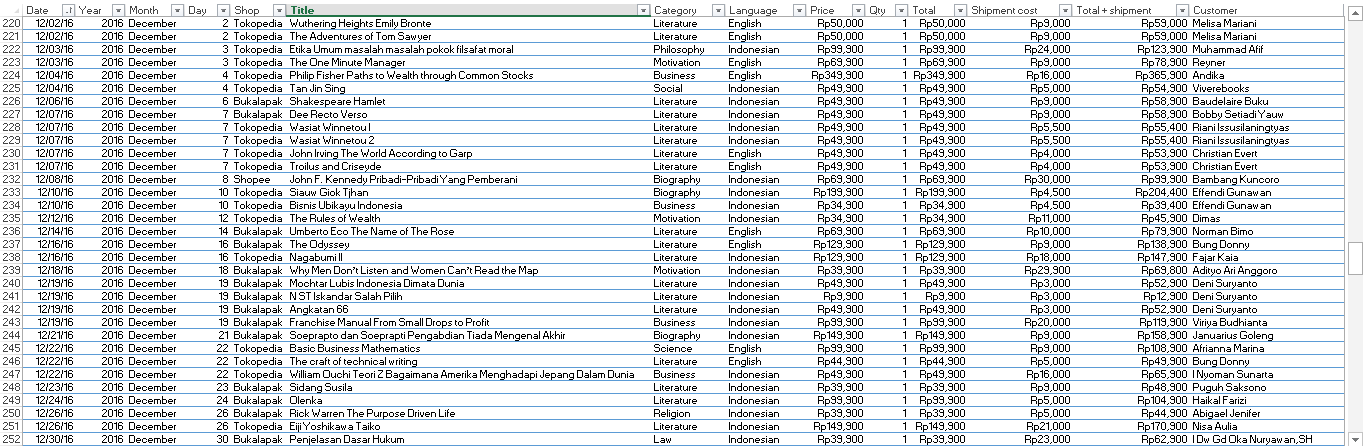Select row header 232

pyautogui.click(x=11, y=180)
